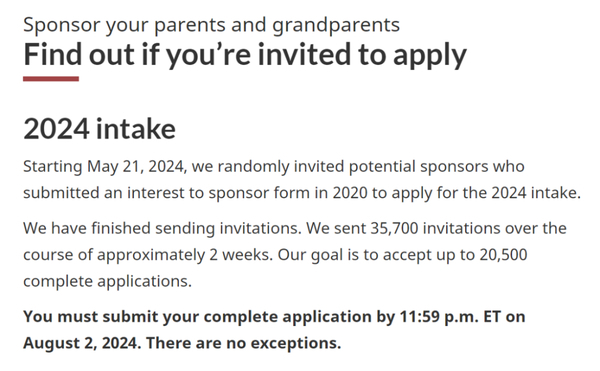This screenshot has width=600, height=371.
Task: Click bold 'There are no exceptions.' sentence
Action: click(243, 343)
